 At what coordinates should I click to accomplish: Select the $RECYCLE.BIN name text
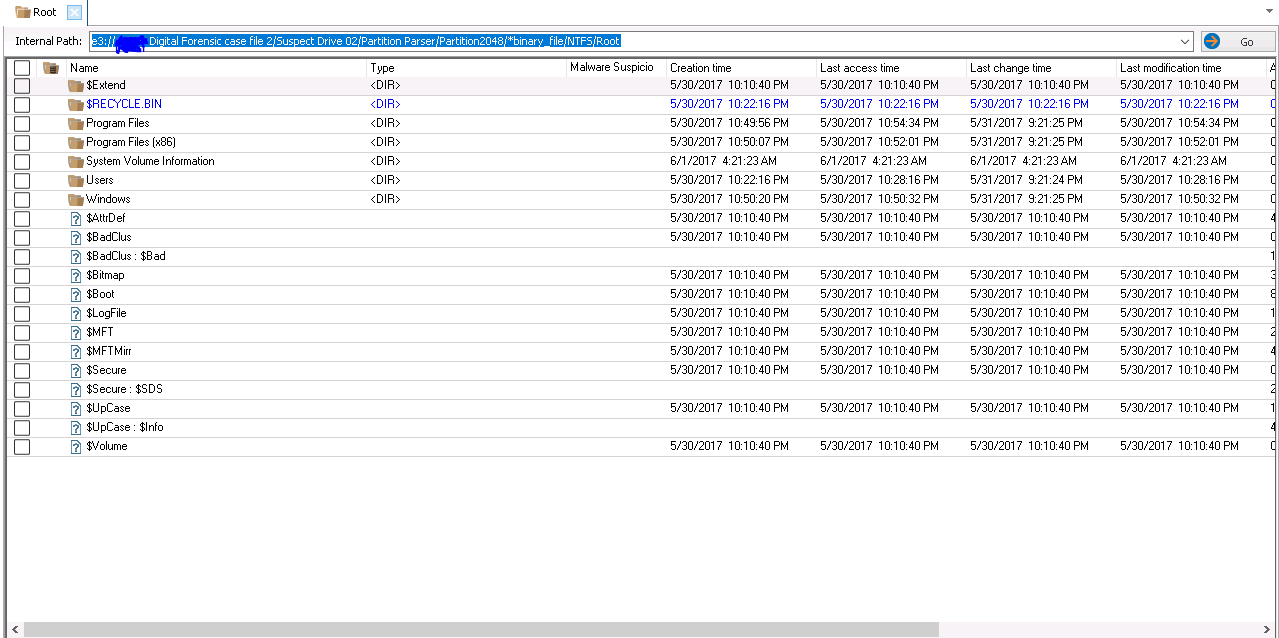[124, 104]
